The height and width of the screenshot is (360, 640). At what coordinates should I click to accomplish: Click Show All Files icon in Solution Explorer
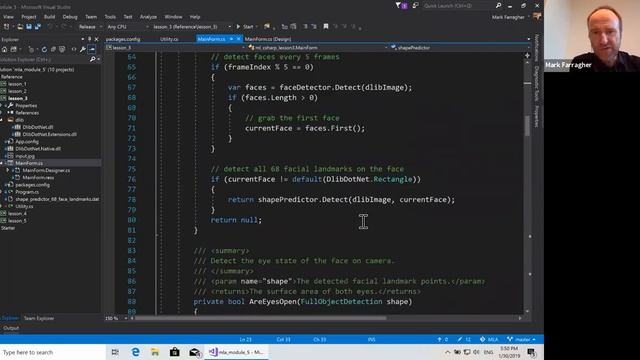pos(62,49)
